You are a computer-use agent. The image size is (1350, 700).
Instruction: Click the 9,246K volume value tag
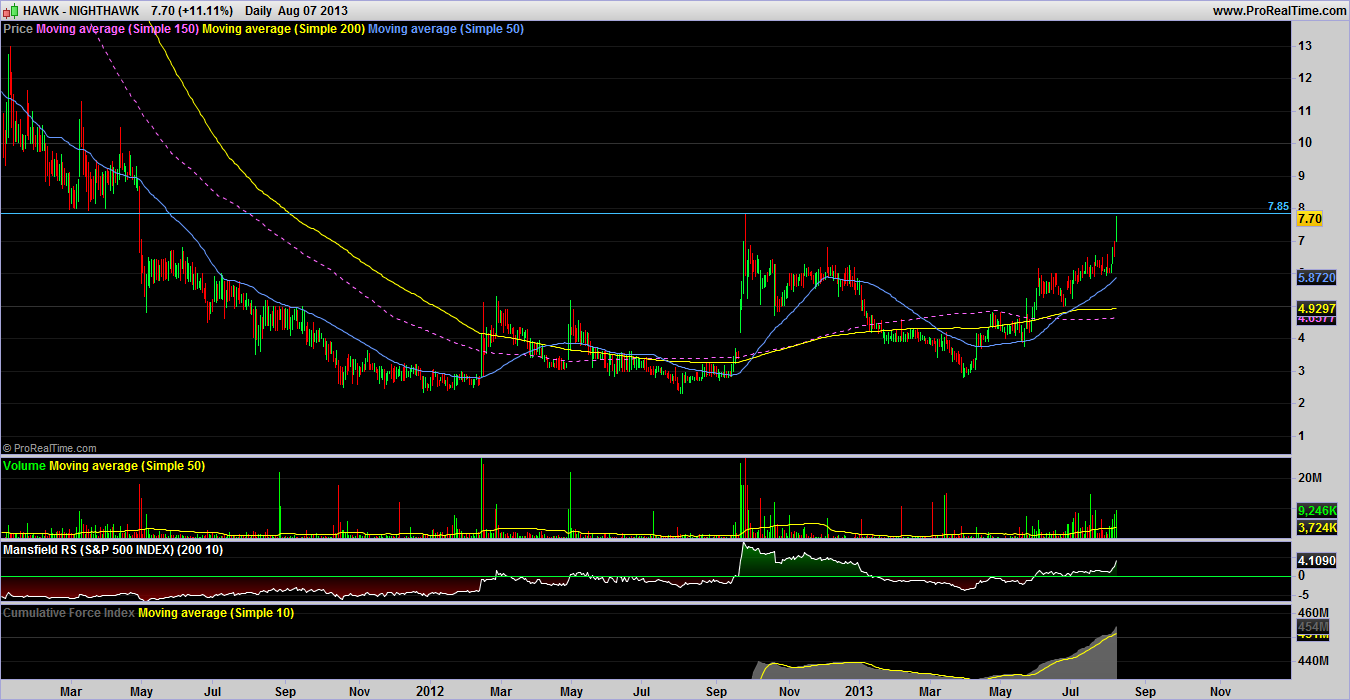point(1317,510)
